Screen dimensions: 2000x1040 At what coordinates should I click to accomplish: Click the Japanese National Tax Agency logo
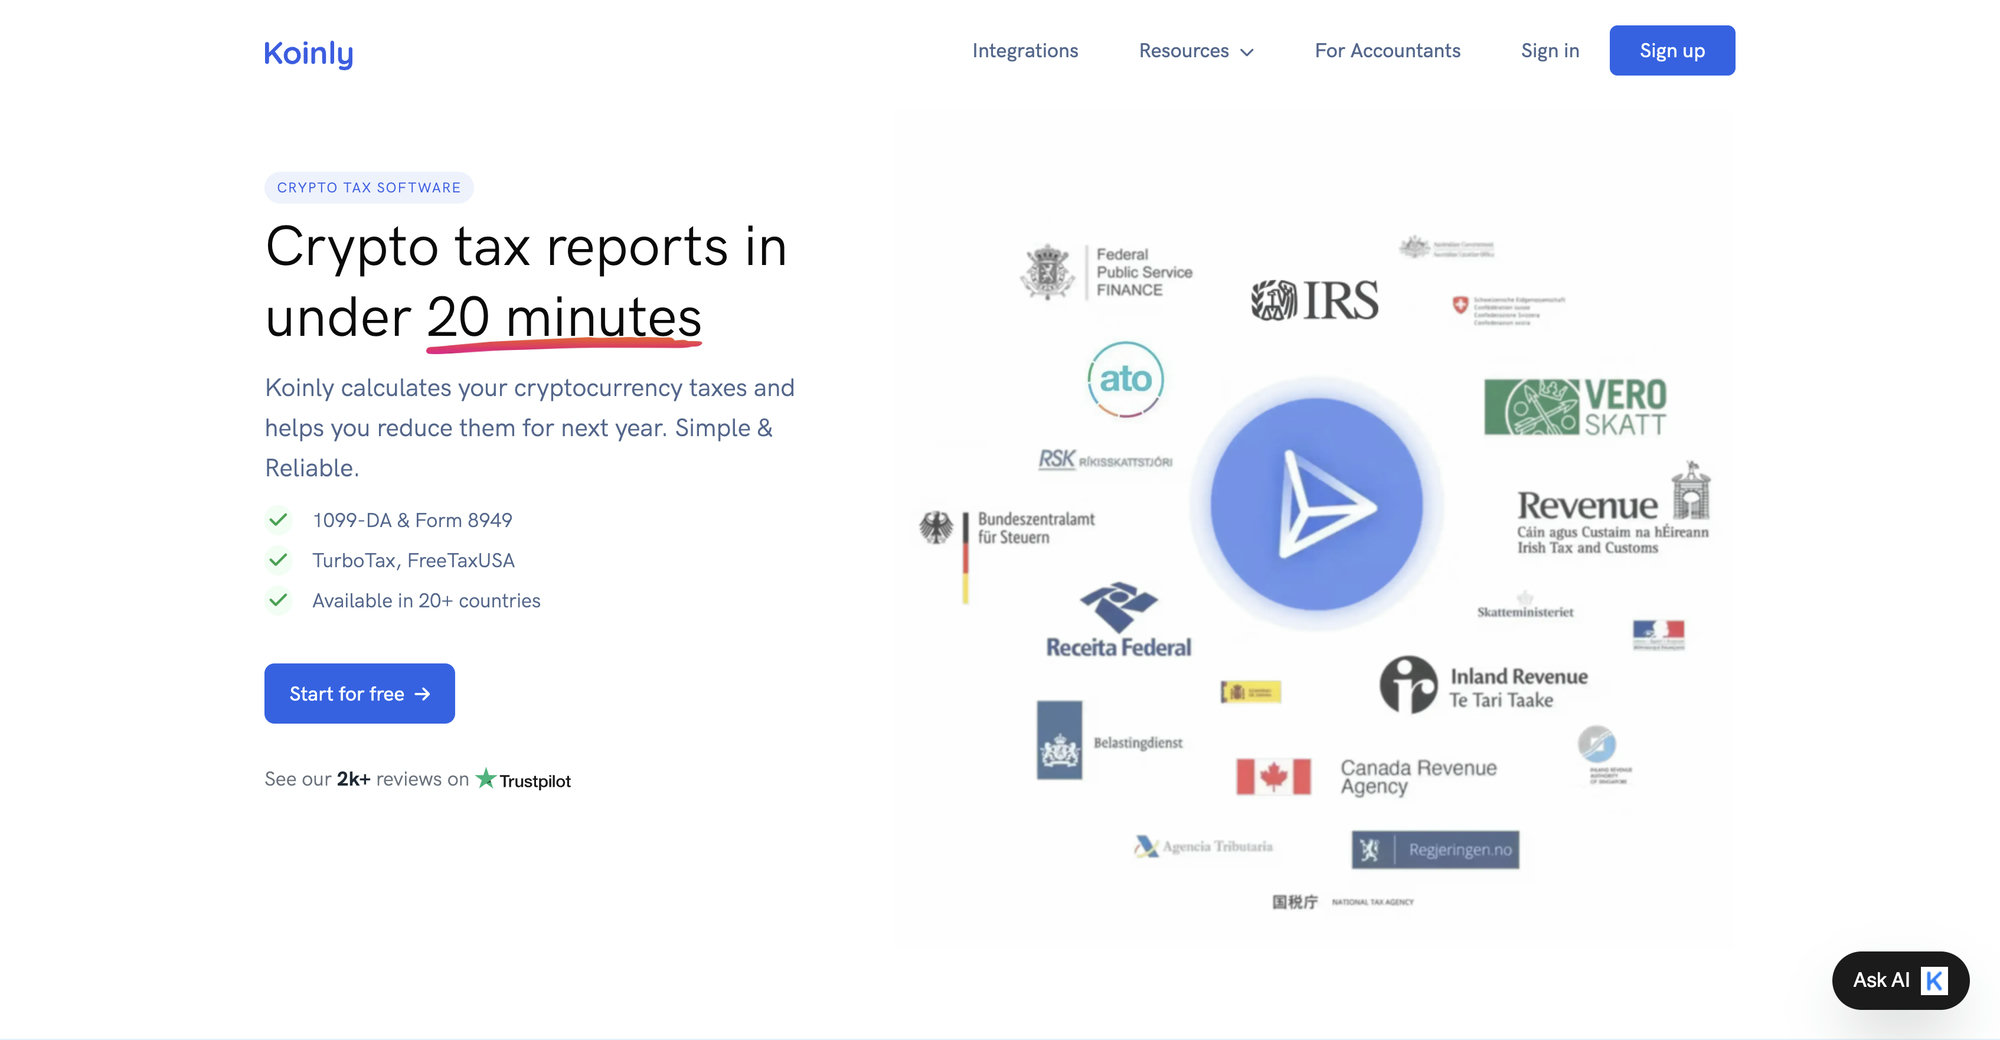pos(1342,902)
